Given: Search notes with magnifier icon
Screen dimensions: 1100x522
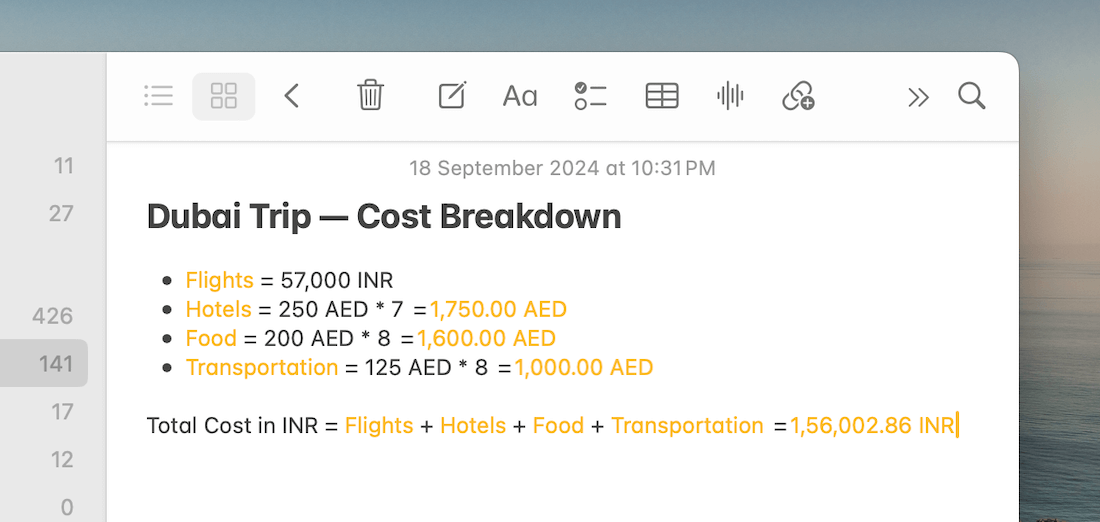Looking at the screenshot, I should click(972, 96).
